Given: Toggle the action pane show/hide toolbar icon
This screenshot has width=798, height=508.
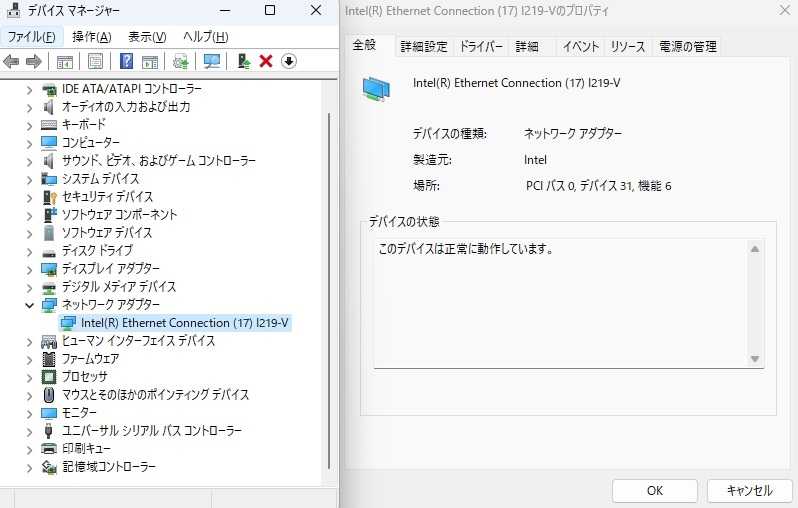Looking at the screenshot, I should [150, 62].
